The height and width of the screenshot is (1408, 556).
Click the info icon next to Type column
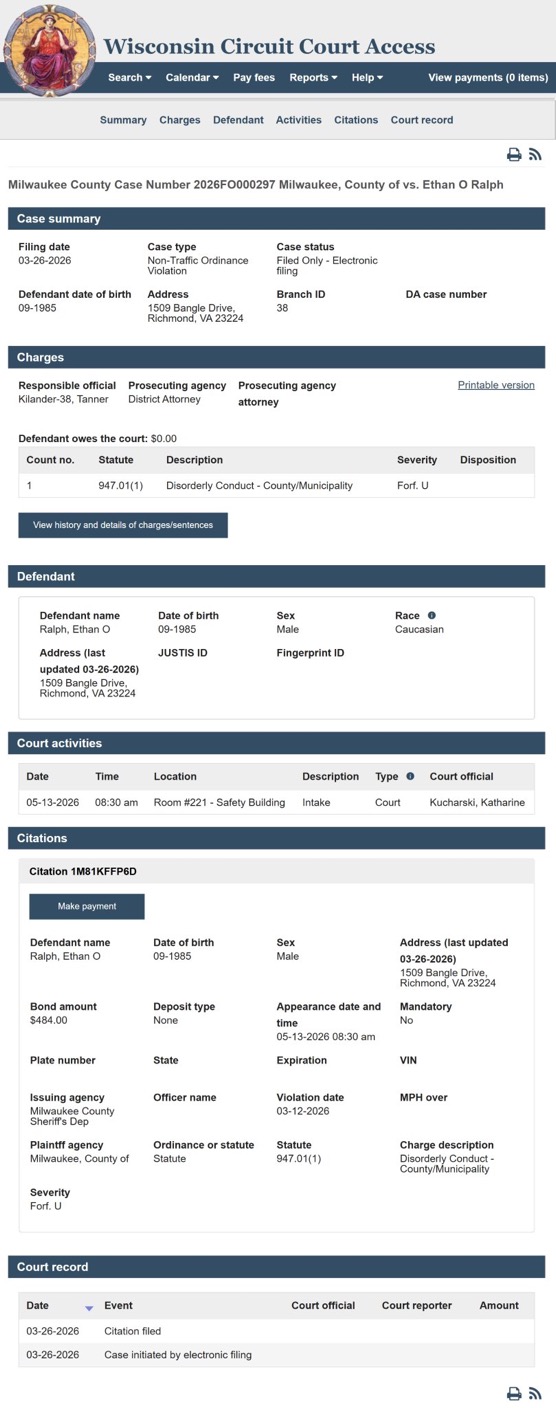409,776
